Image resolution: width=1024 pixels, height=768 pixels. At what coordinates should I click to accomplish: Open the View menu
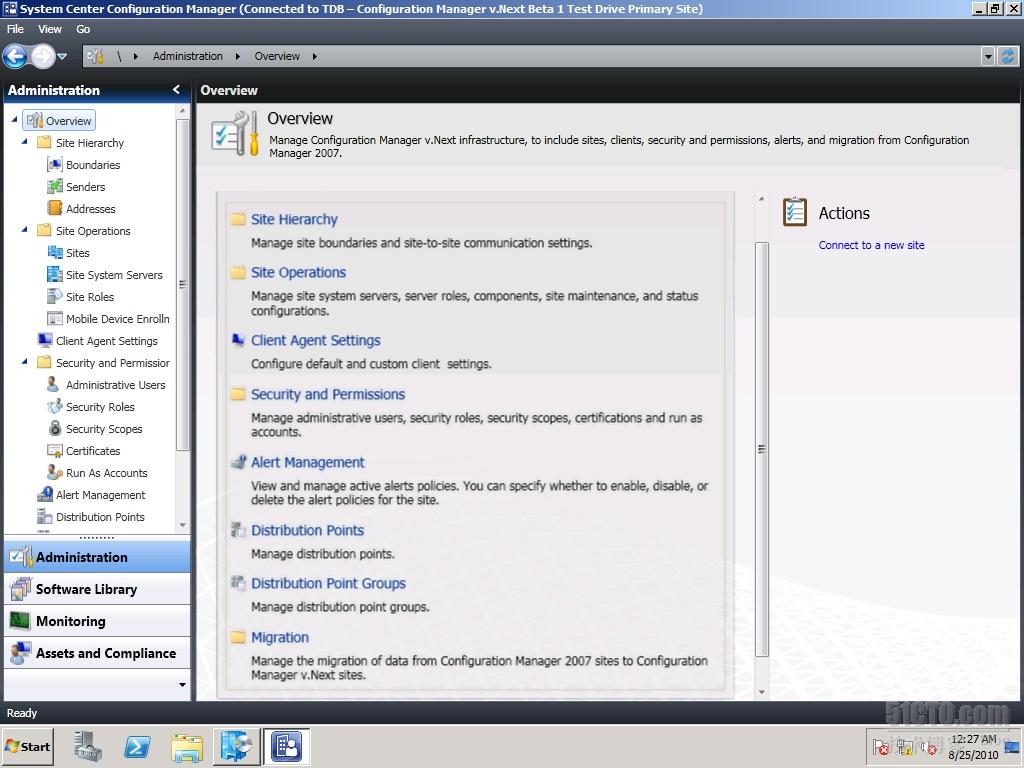(x=50, y=29)
